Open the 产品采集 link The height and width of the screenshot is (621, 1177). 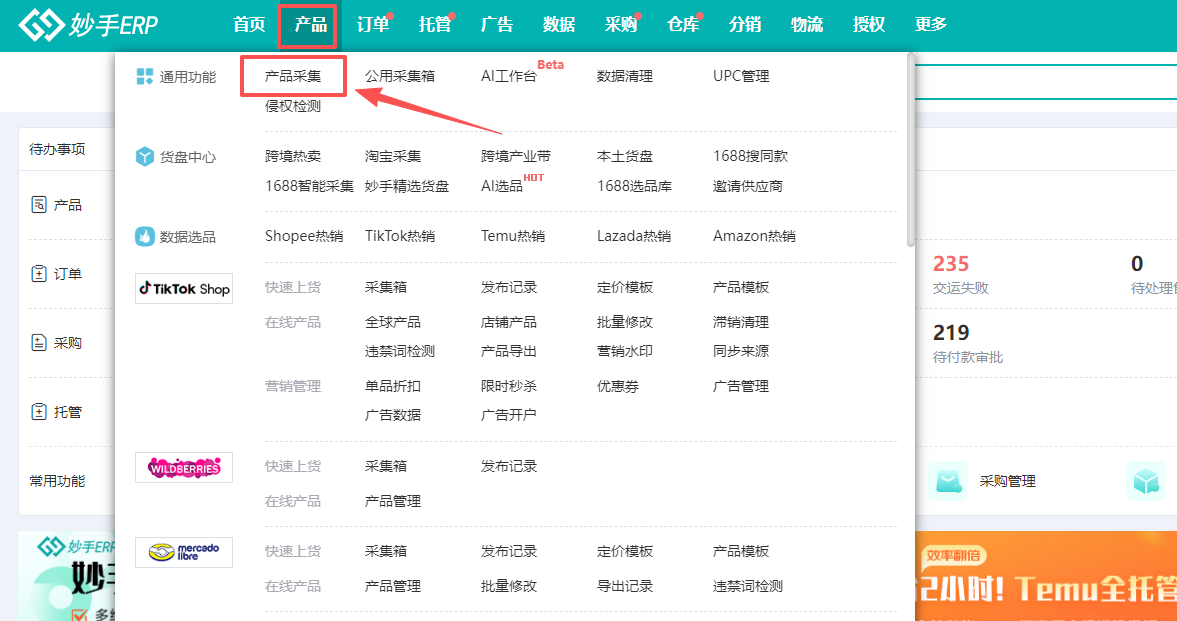pyautogui.click(x=293, y=75)
